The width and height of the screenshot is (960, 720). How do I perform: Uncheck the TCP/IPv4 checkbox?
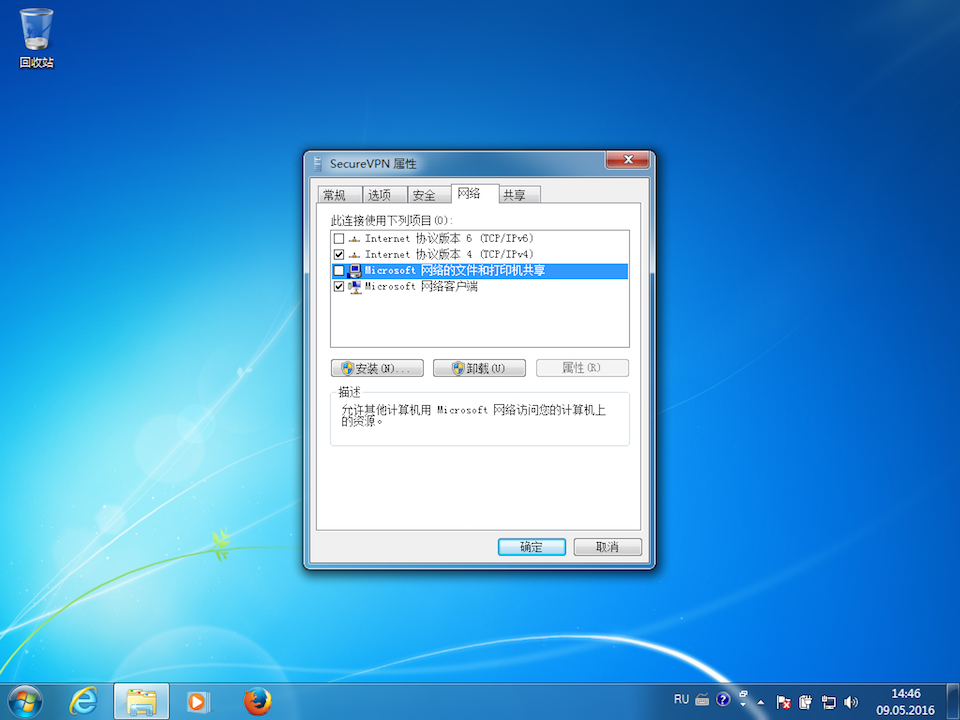point(339,255)
